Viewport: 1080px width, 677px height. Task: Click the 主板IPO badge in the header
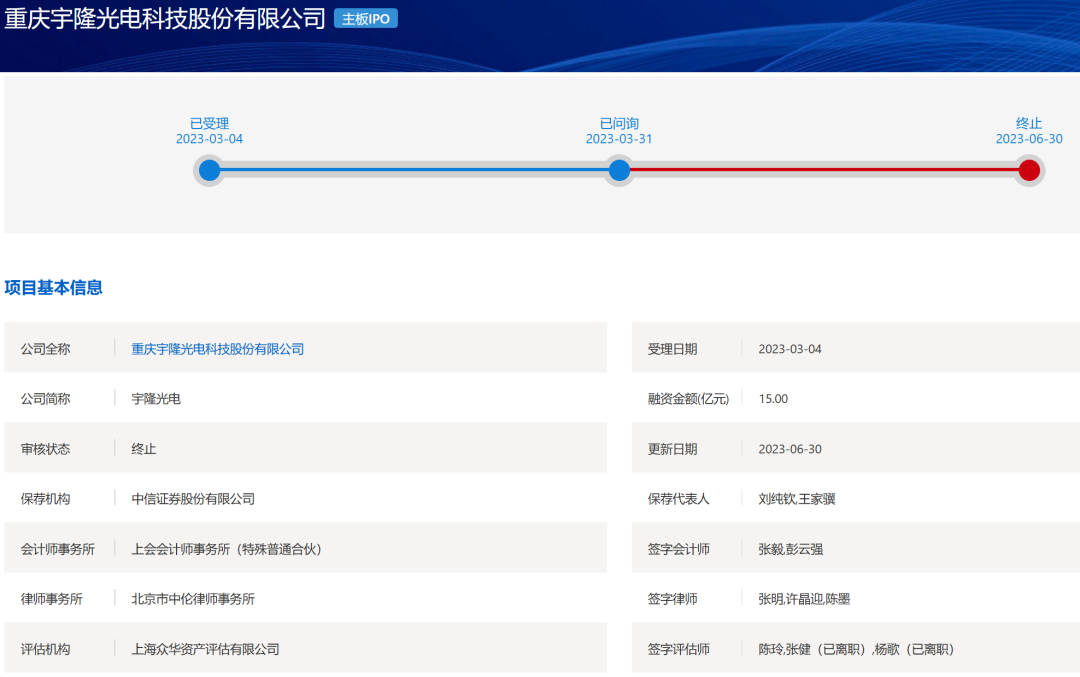pyautogui.click(x=365, y=19)
